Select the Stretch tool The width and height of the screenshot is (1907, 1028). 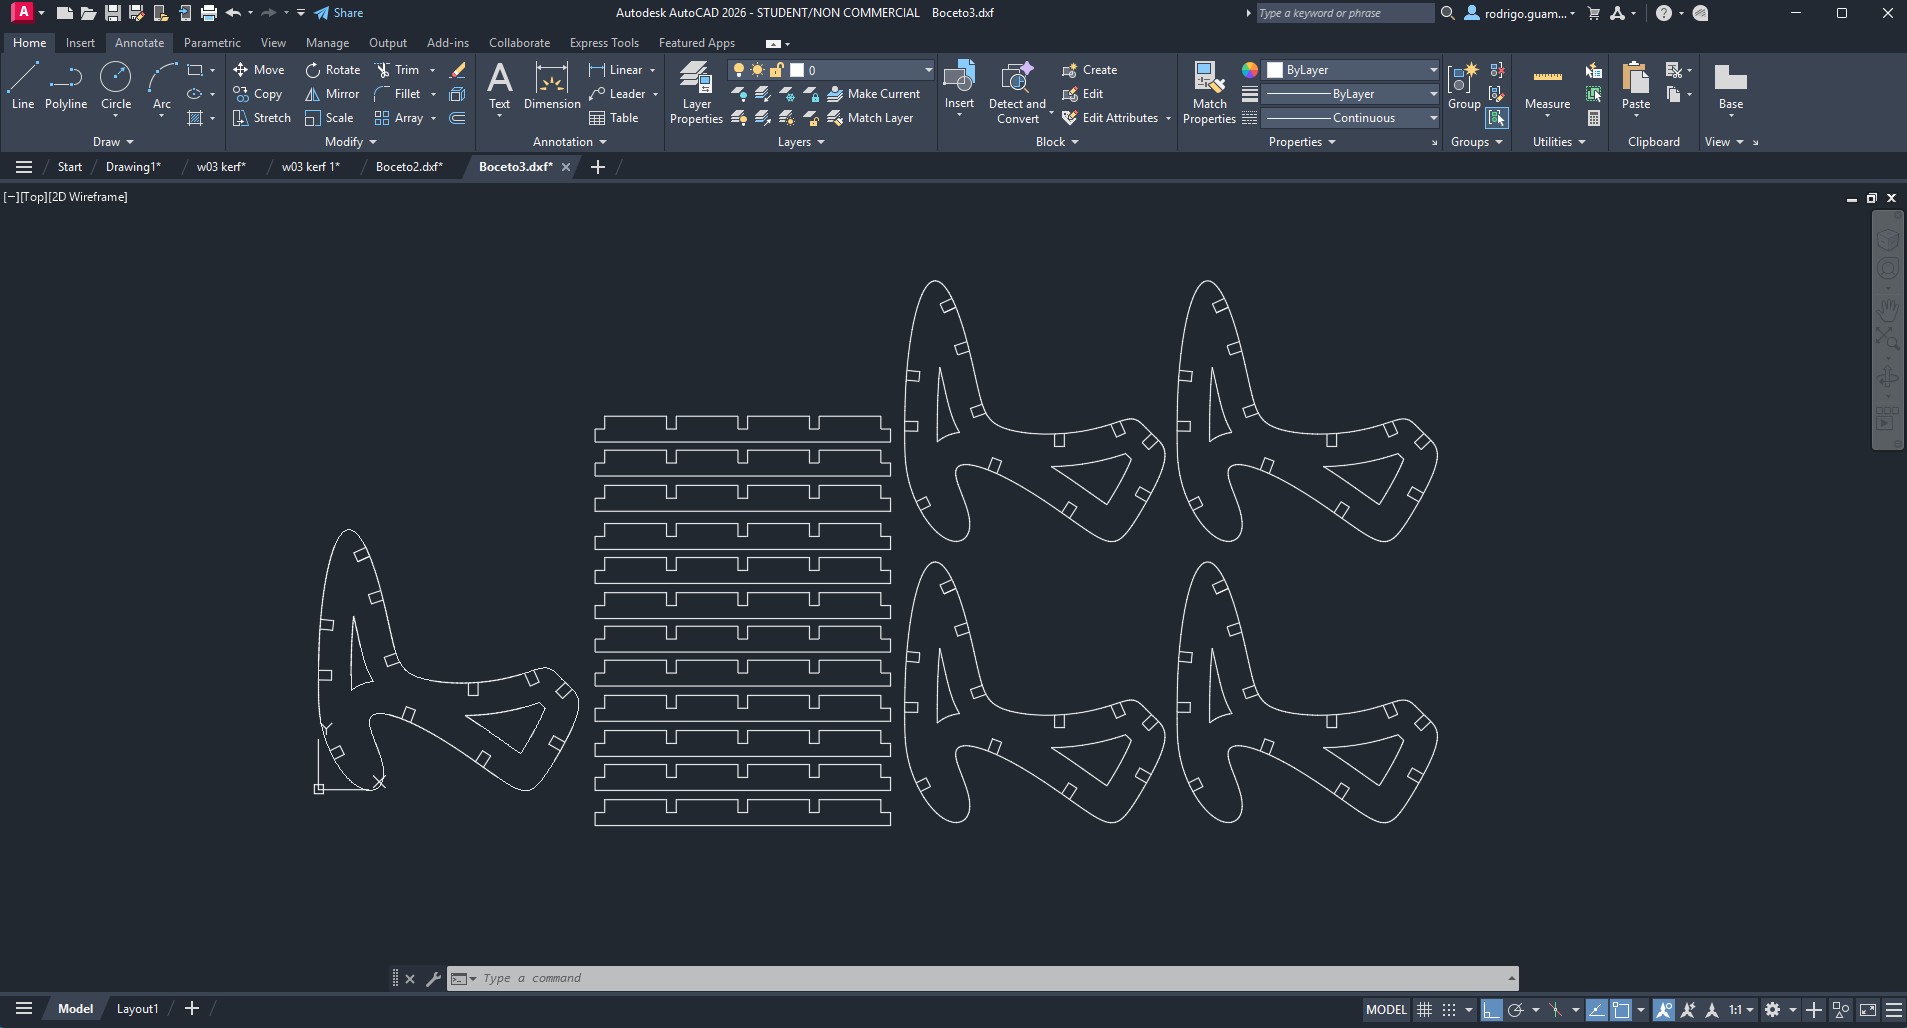pyautogui.click(x=262, y=118)
